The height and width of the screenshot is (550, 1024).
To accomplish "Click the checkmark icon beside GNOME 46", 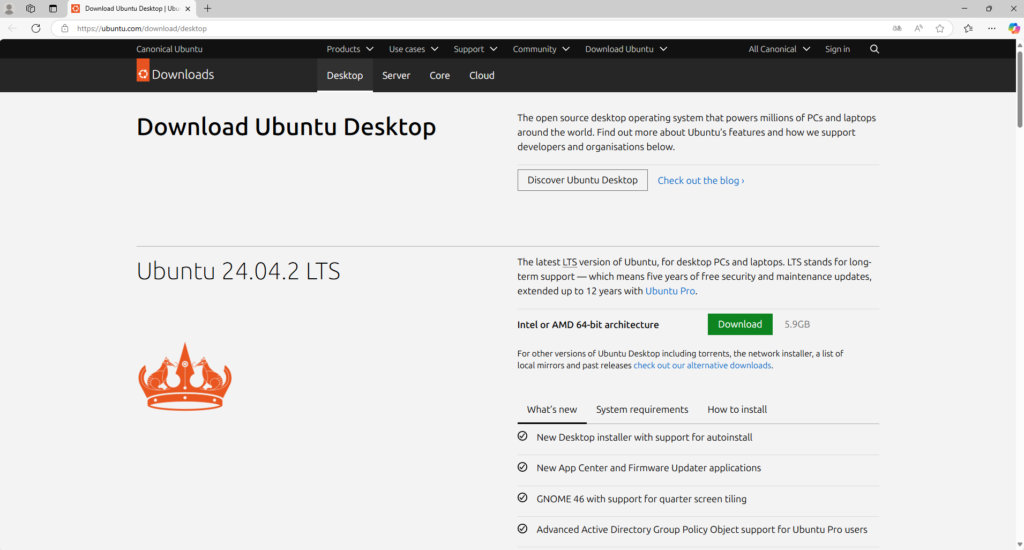I will 522,498.
